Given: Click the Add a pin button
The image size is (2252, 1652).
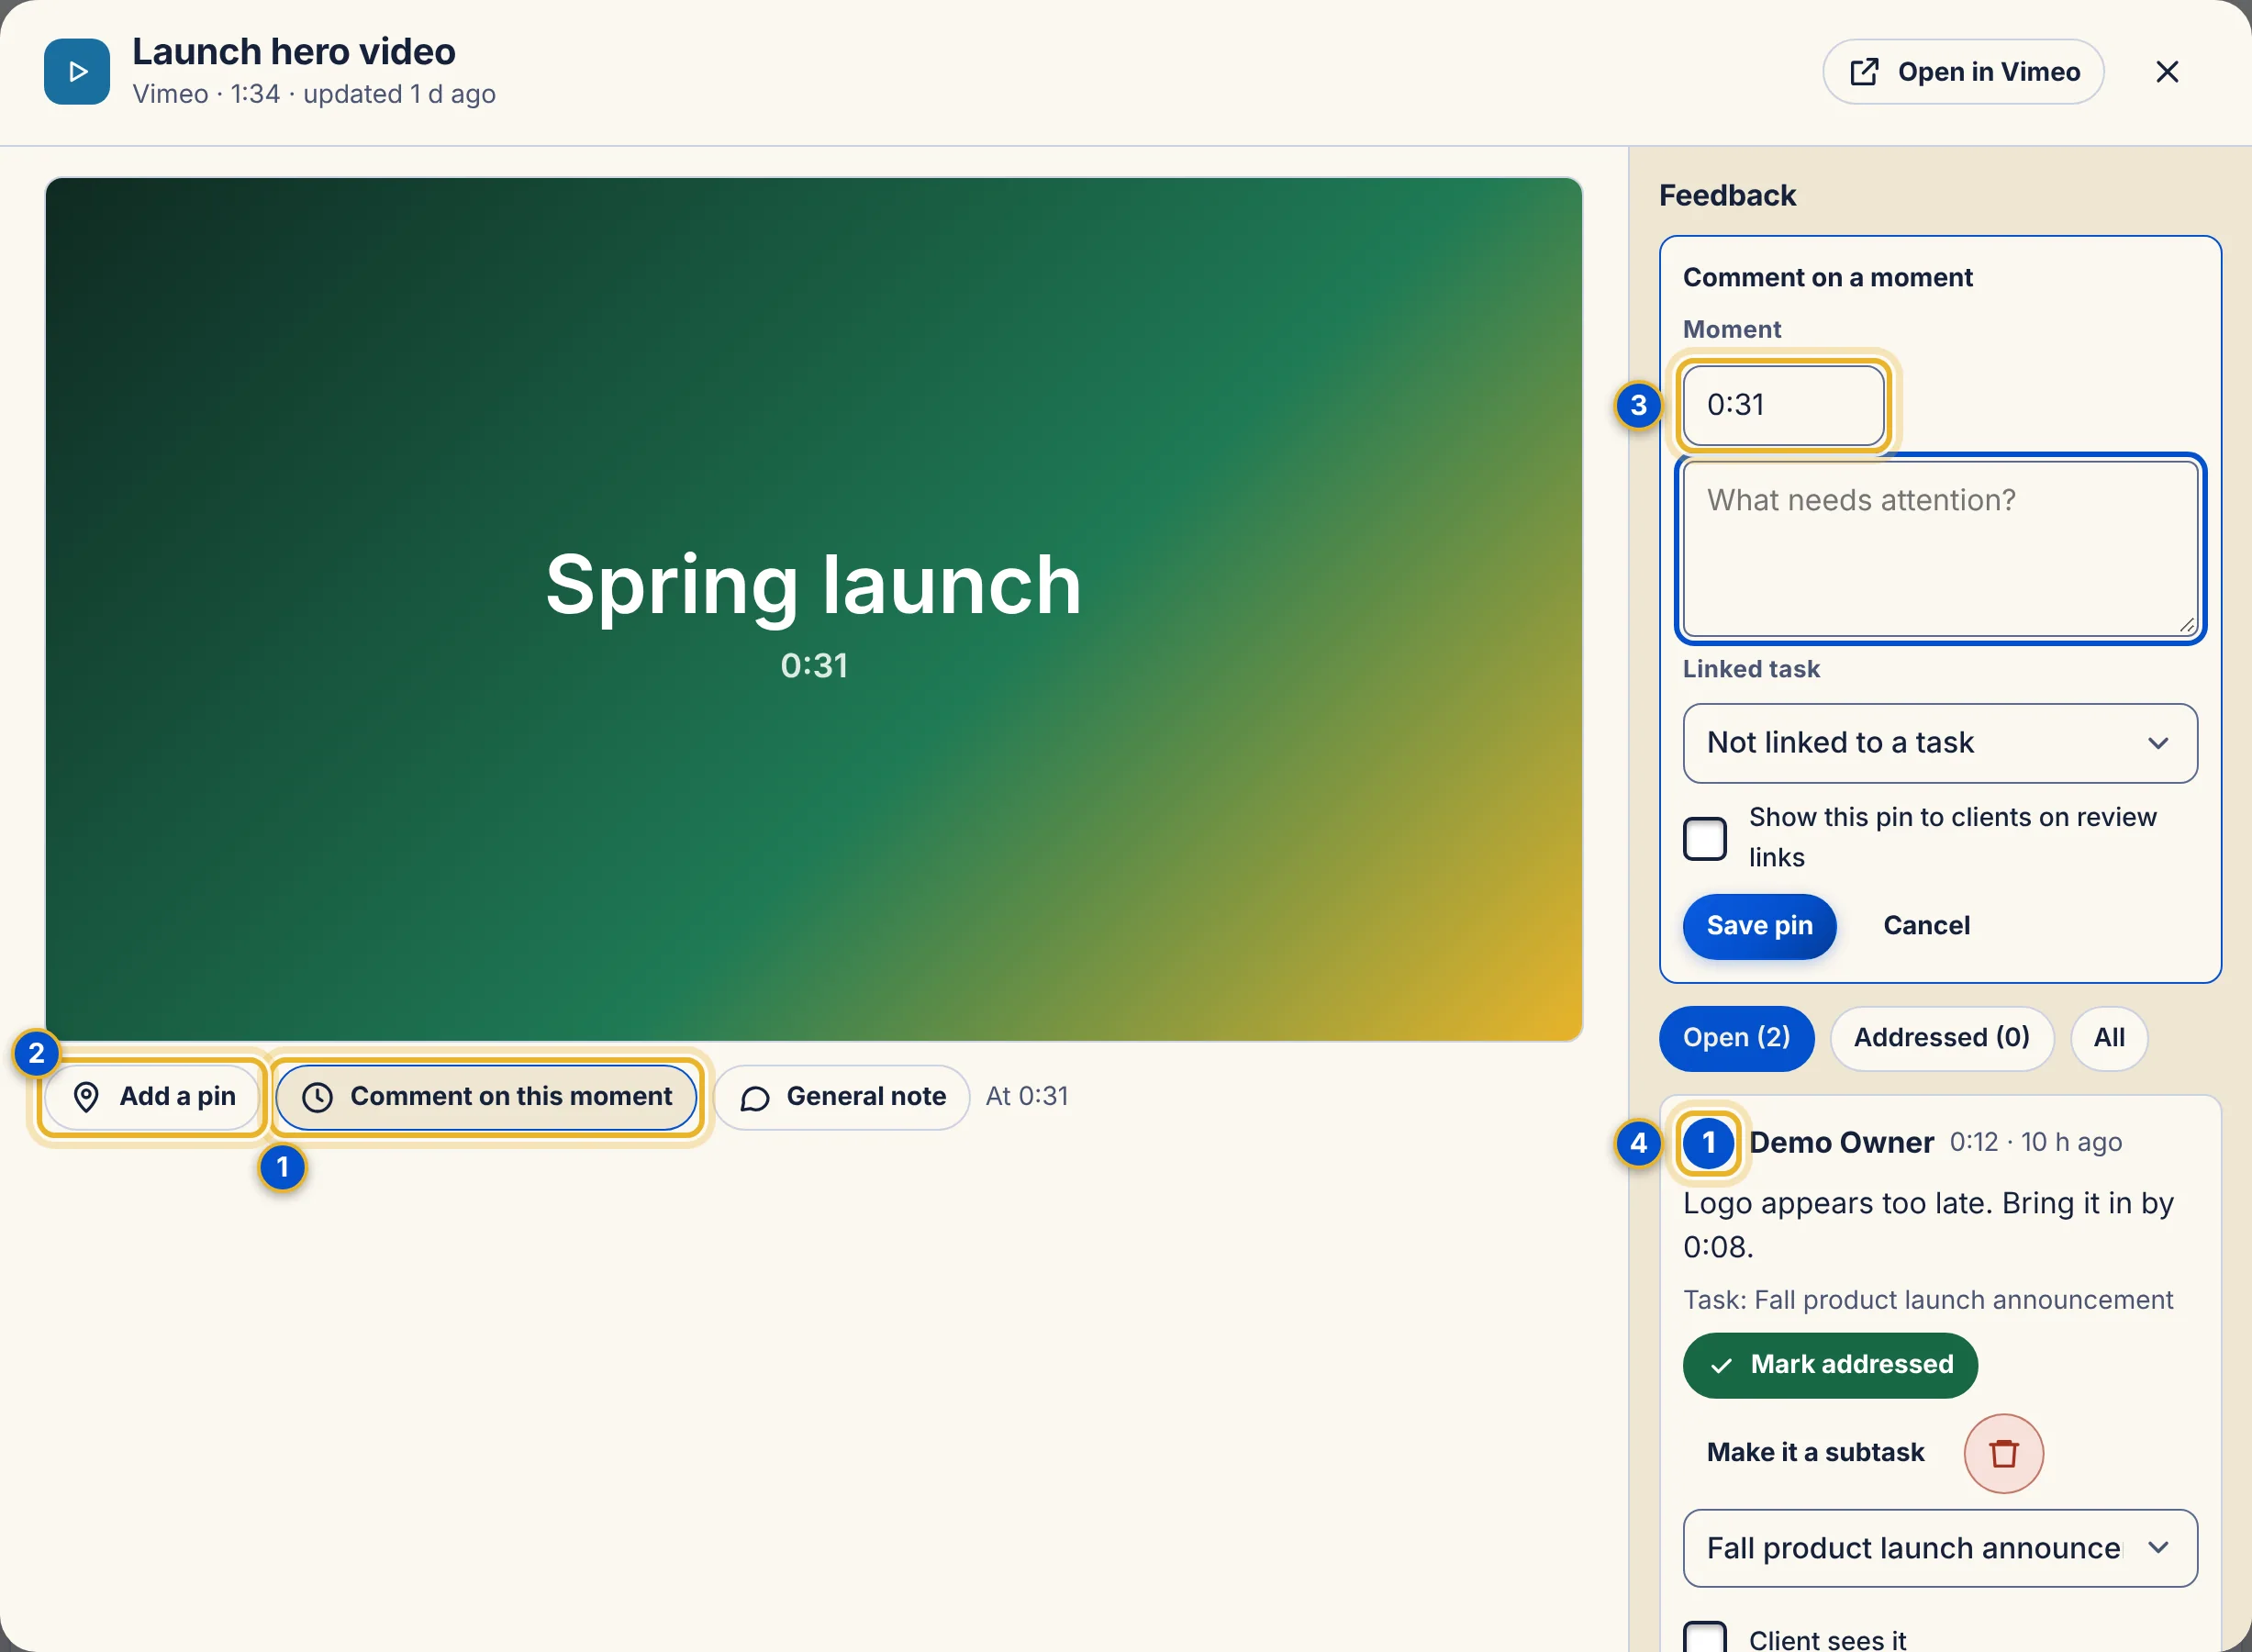Looking at the screenshot, I should point(153,1097).
